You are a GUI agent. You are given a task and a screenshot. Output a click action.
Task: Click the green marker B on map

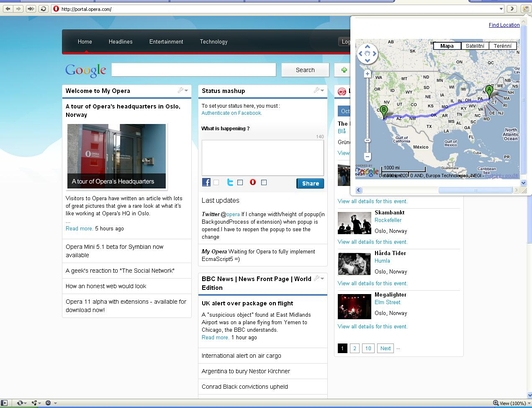pyautogui.click(x=384, y=111)
